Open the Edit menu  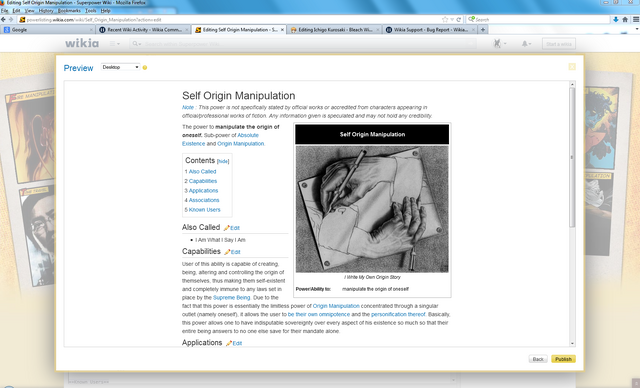pos(16,11)
